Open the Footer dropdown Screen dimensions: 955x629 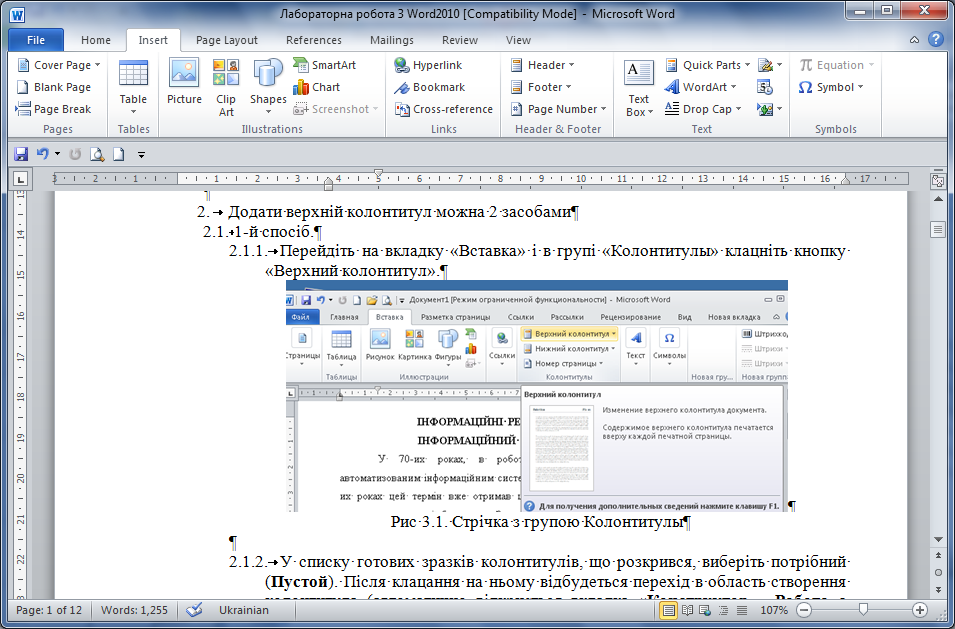(541, 87)
